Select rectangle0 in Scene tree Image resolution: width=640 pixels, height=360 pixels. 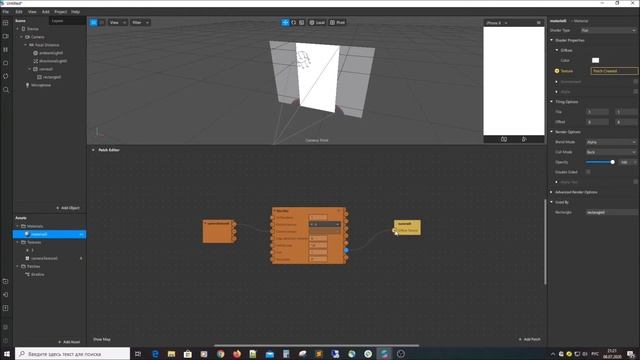[52, 77]
